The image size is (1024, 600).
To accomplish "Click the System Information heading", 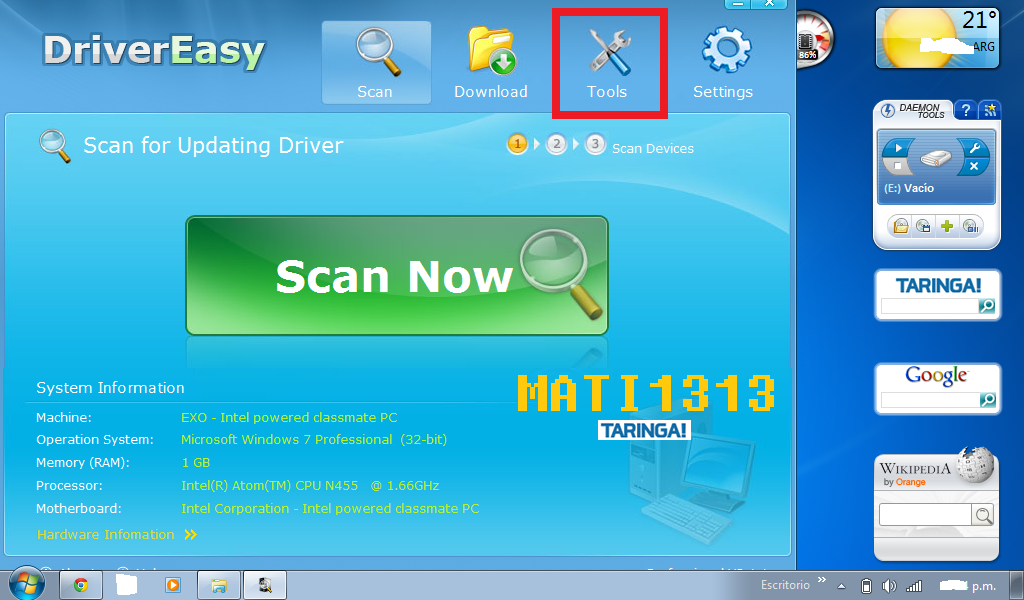I will 110,388.
